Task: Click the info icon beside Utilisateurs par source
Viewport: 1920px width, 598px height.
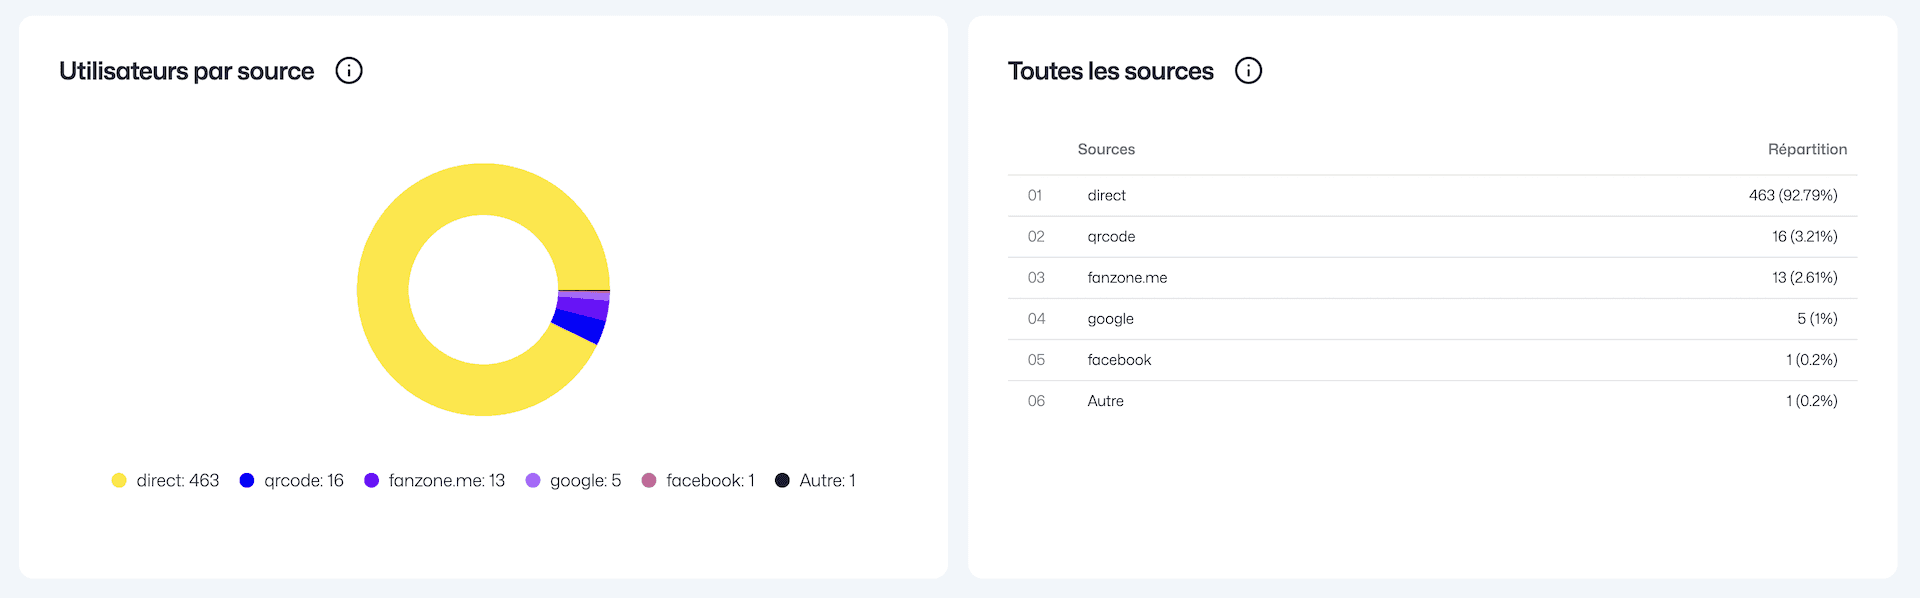Action: point(349,70)
